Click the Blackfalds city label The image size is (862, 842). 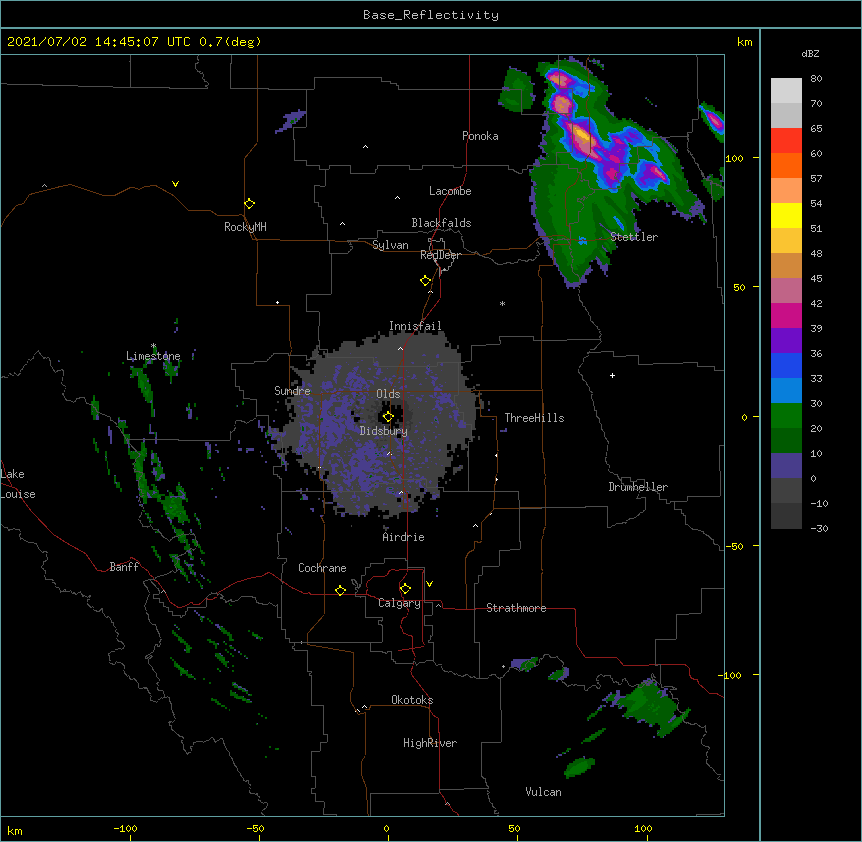pyautogui.click(x=441, y=223)
